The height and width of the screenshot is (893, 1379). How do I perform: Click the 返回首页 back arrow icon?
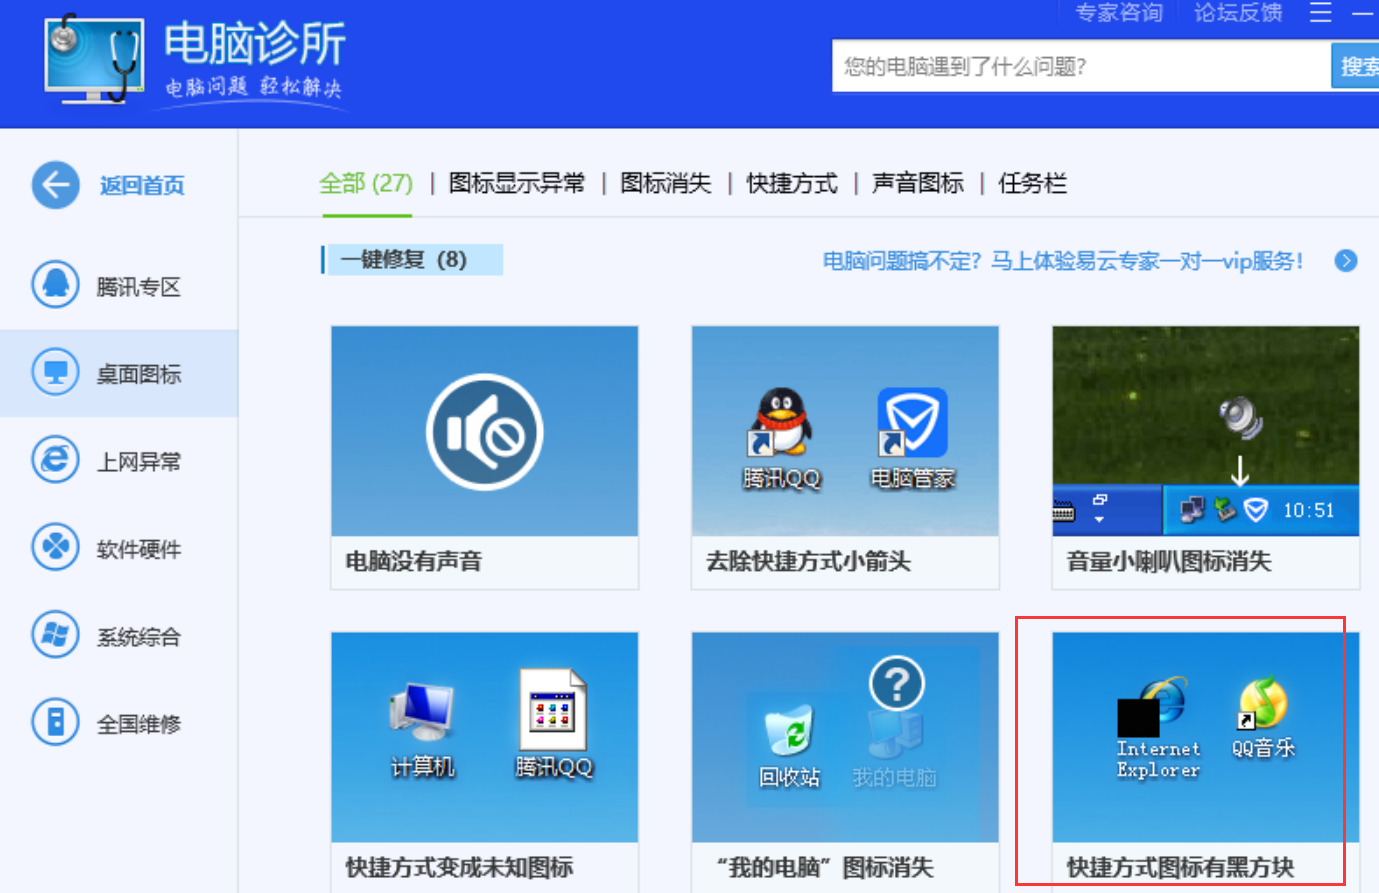(55, 185)
